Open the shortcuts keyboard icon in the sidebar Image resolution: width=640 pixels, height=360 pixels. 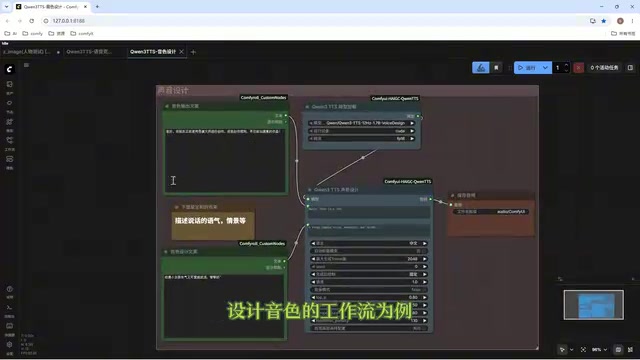pos(9,326)
